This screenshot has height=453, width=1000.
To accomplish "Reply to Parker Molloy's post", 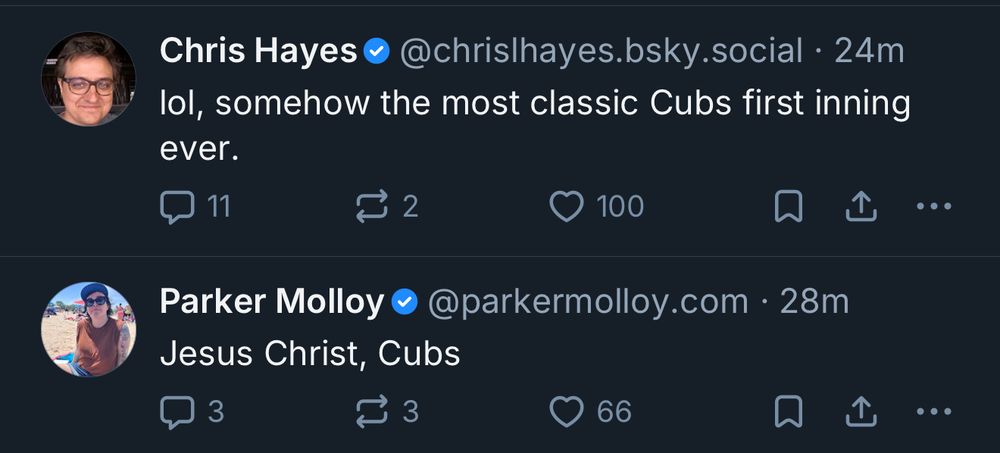I will pos(177,411).
